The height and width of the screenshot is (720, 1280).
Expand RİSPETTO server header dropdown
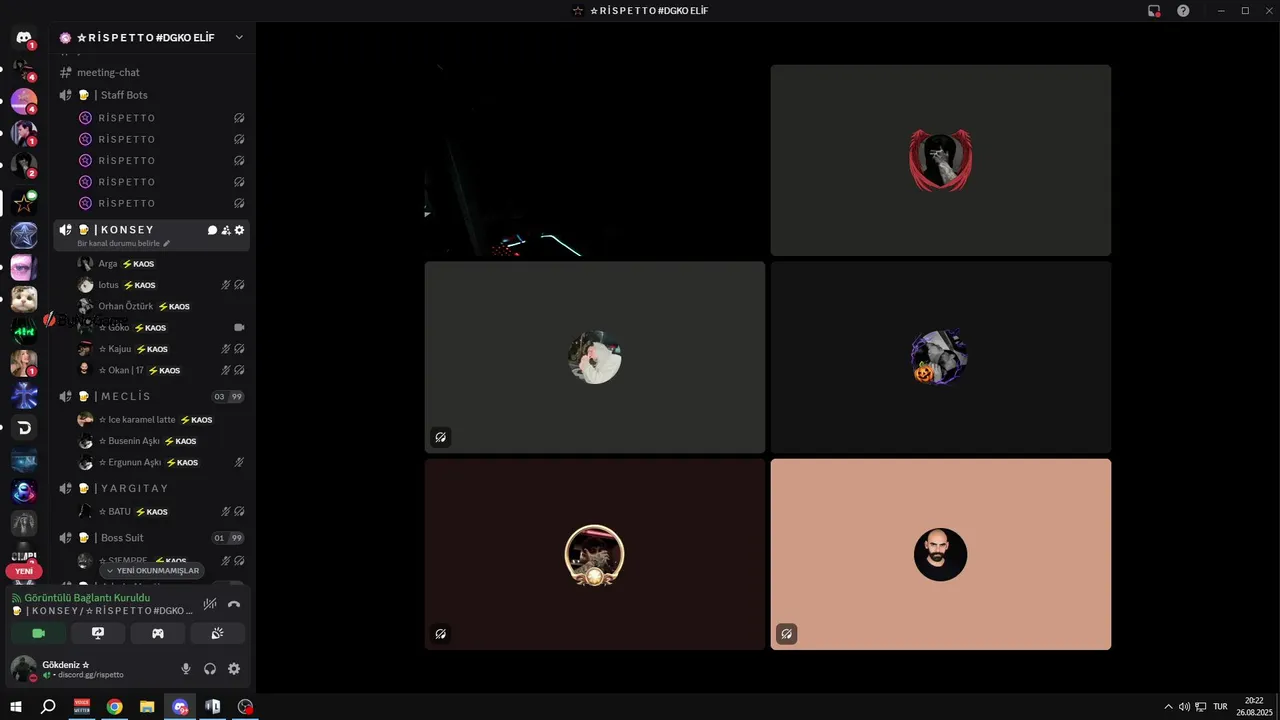click(x=239, y=37)
